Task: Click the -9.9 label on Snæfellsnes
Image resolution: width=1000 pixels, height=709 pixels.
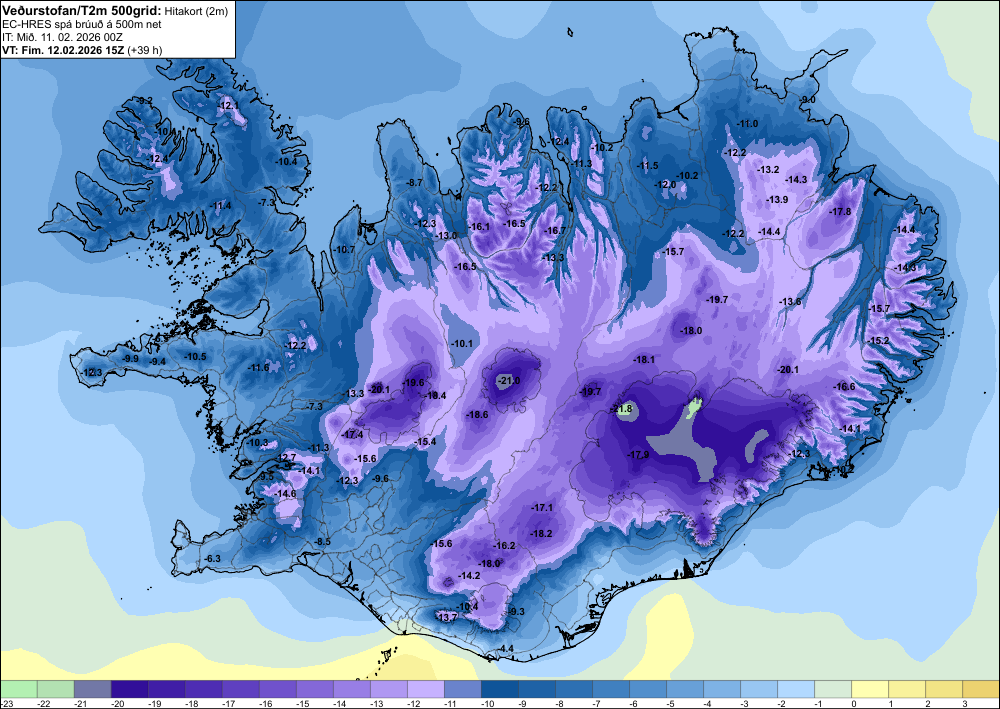Action: [x=131, y=358]
